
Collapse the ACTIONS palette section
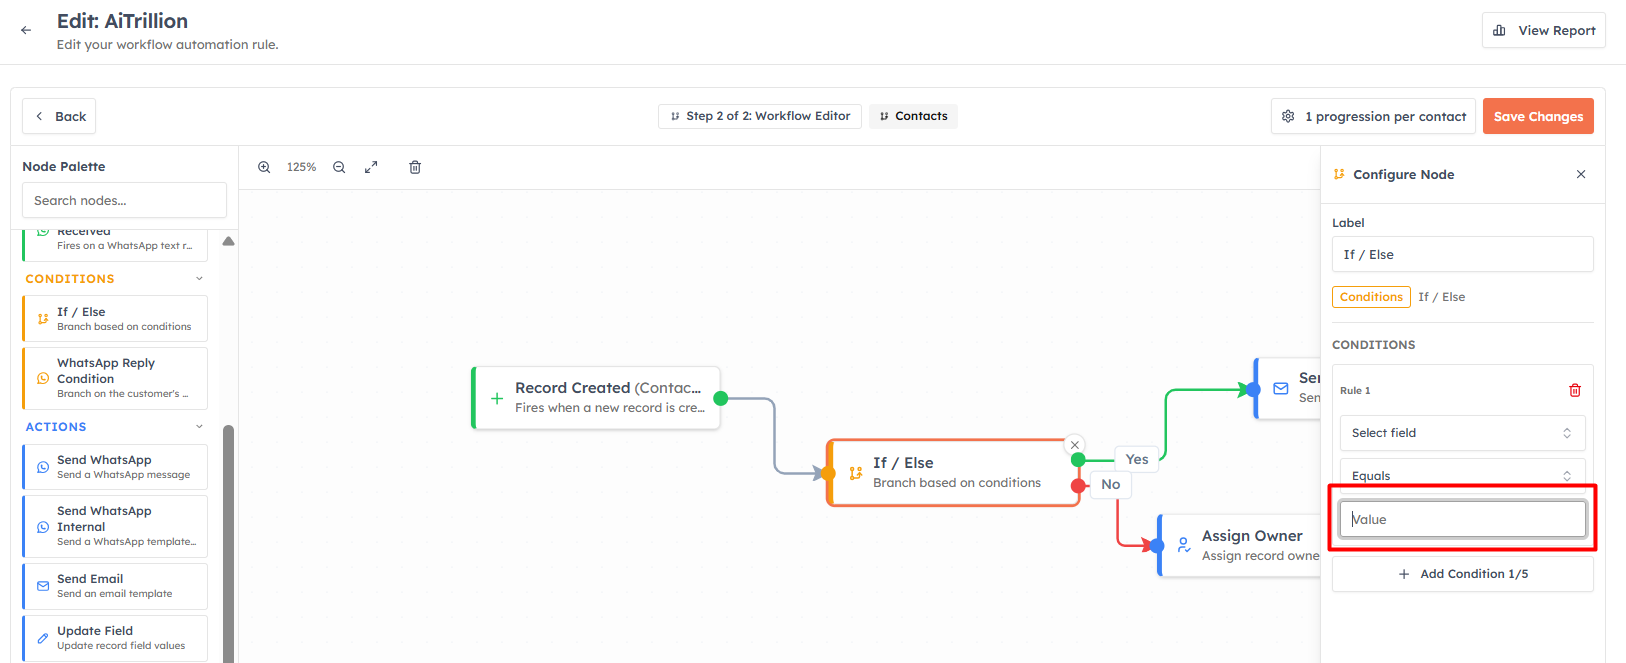(199, 427)
